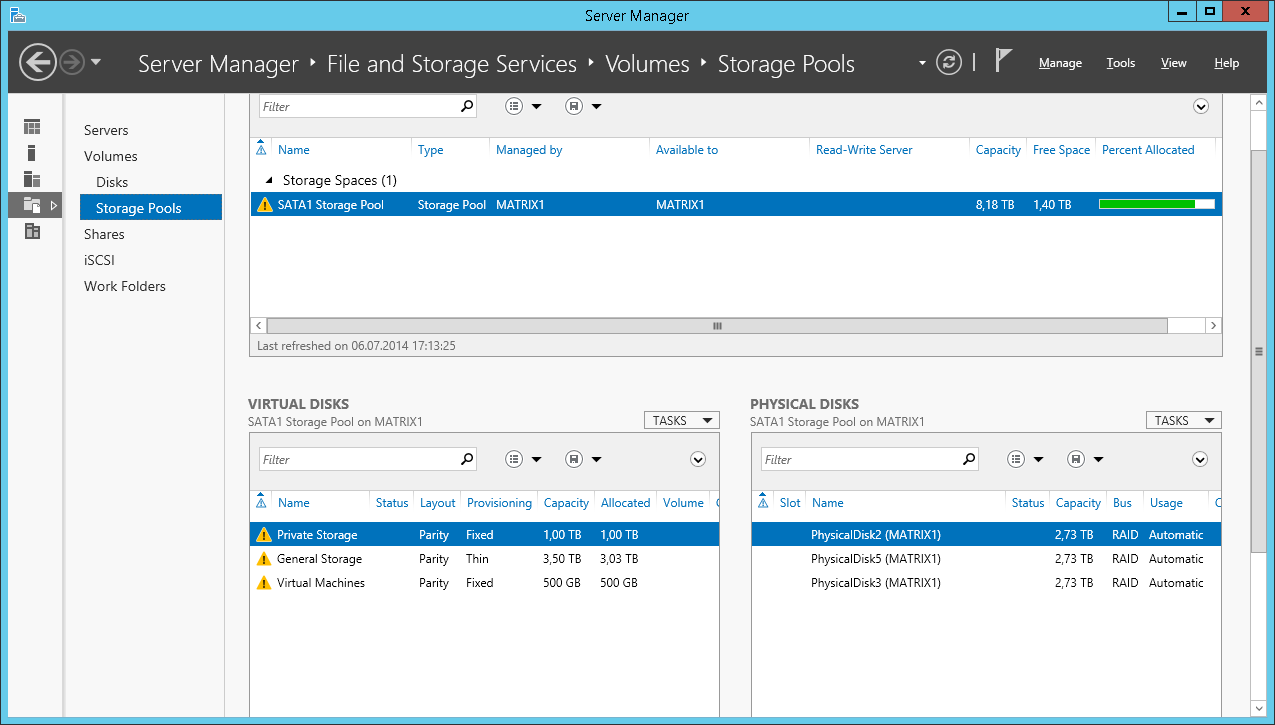The width and height of the screenshot is (1275, 725).
Task: Click the search icon in the storage pools filter
Action: coord(466,106)
